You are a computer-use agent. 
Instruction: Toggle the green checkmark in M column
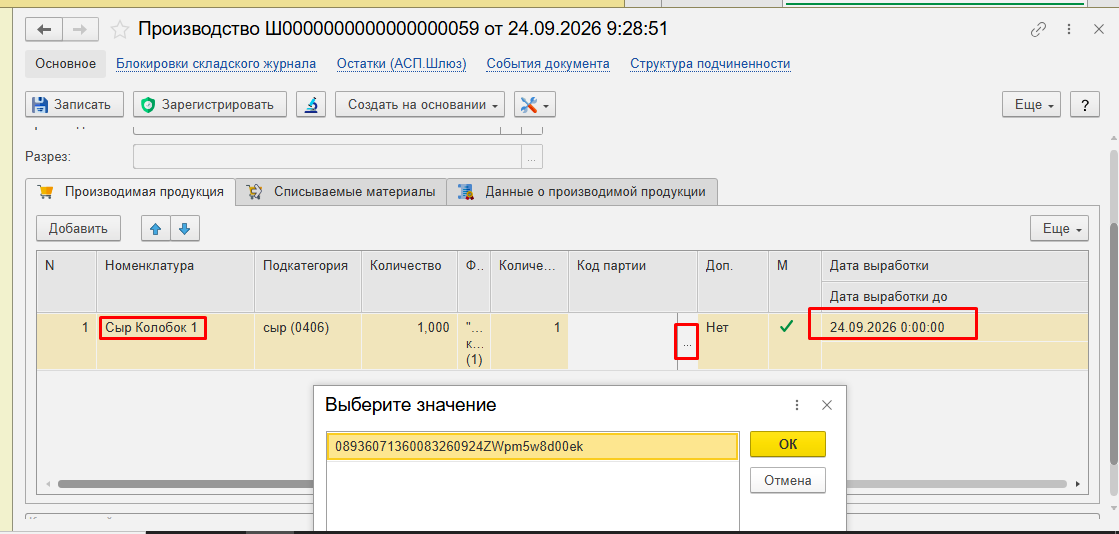(x=786, y=327)
